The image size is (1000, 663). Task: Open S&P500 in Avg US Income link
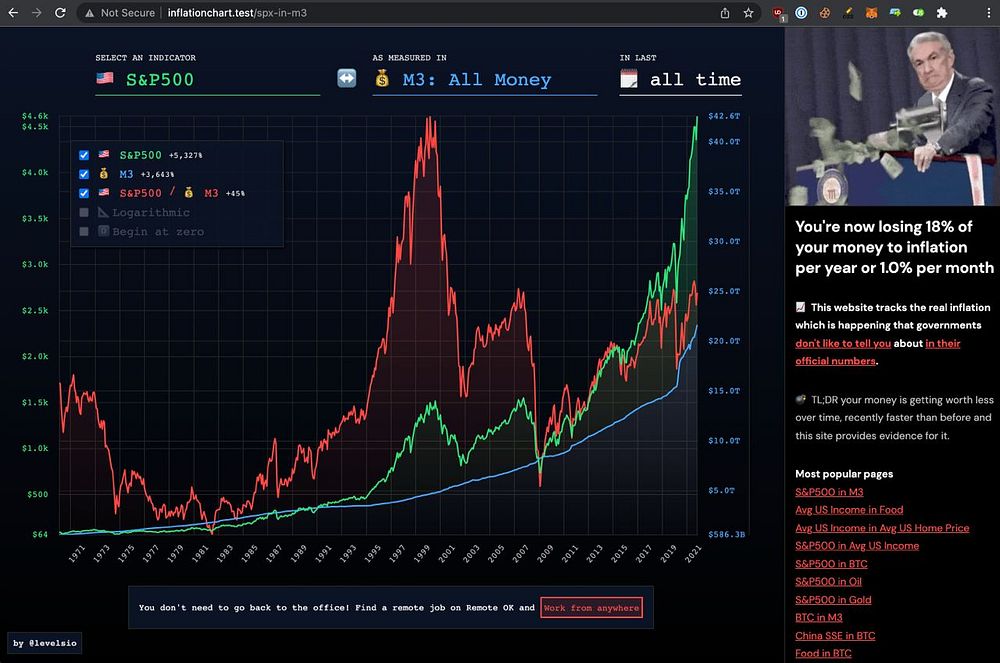pyautogui.click(x=857, y=546)
